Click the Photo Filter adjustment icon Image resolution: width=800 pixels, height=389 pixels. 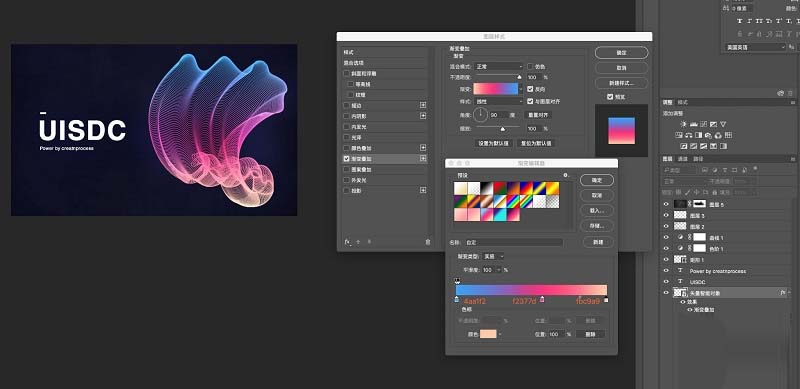tap(708, 135)
